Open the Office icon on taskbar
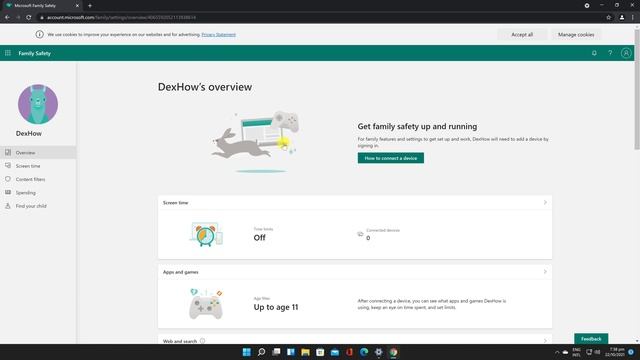640x360 pixels. [349, 352]
